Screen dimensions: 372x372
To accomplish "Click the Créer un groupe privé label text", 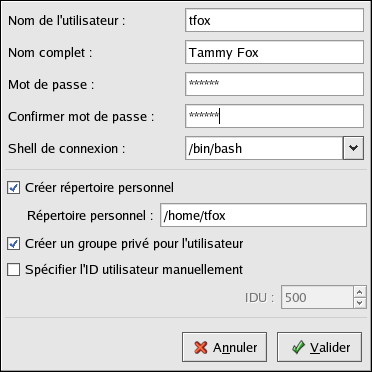I will 134,244.
